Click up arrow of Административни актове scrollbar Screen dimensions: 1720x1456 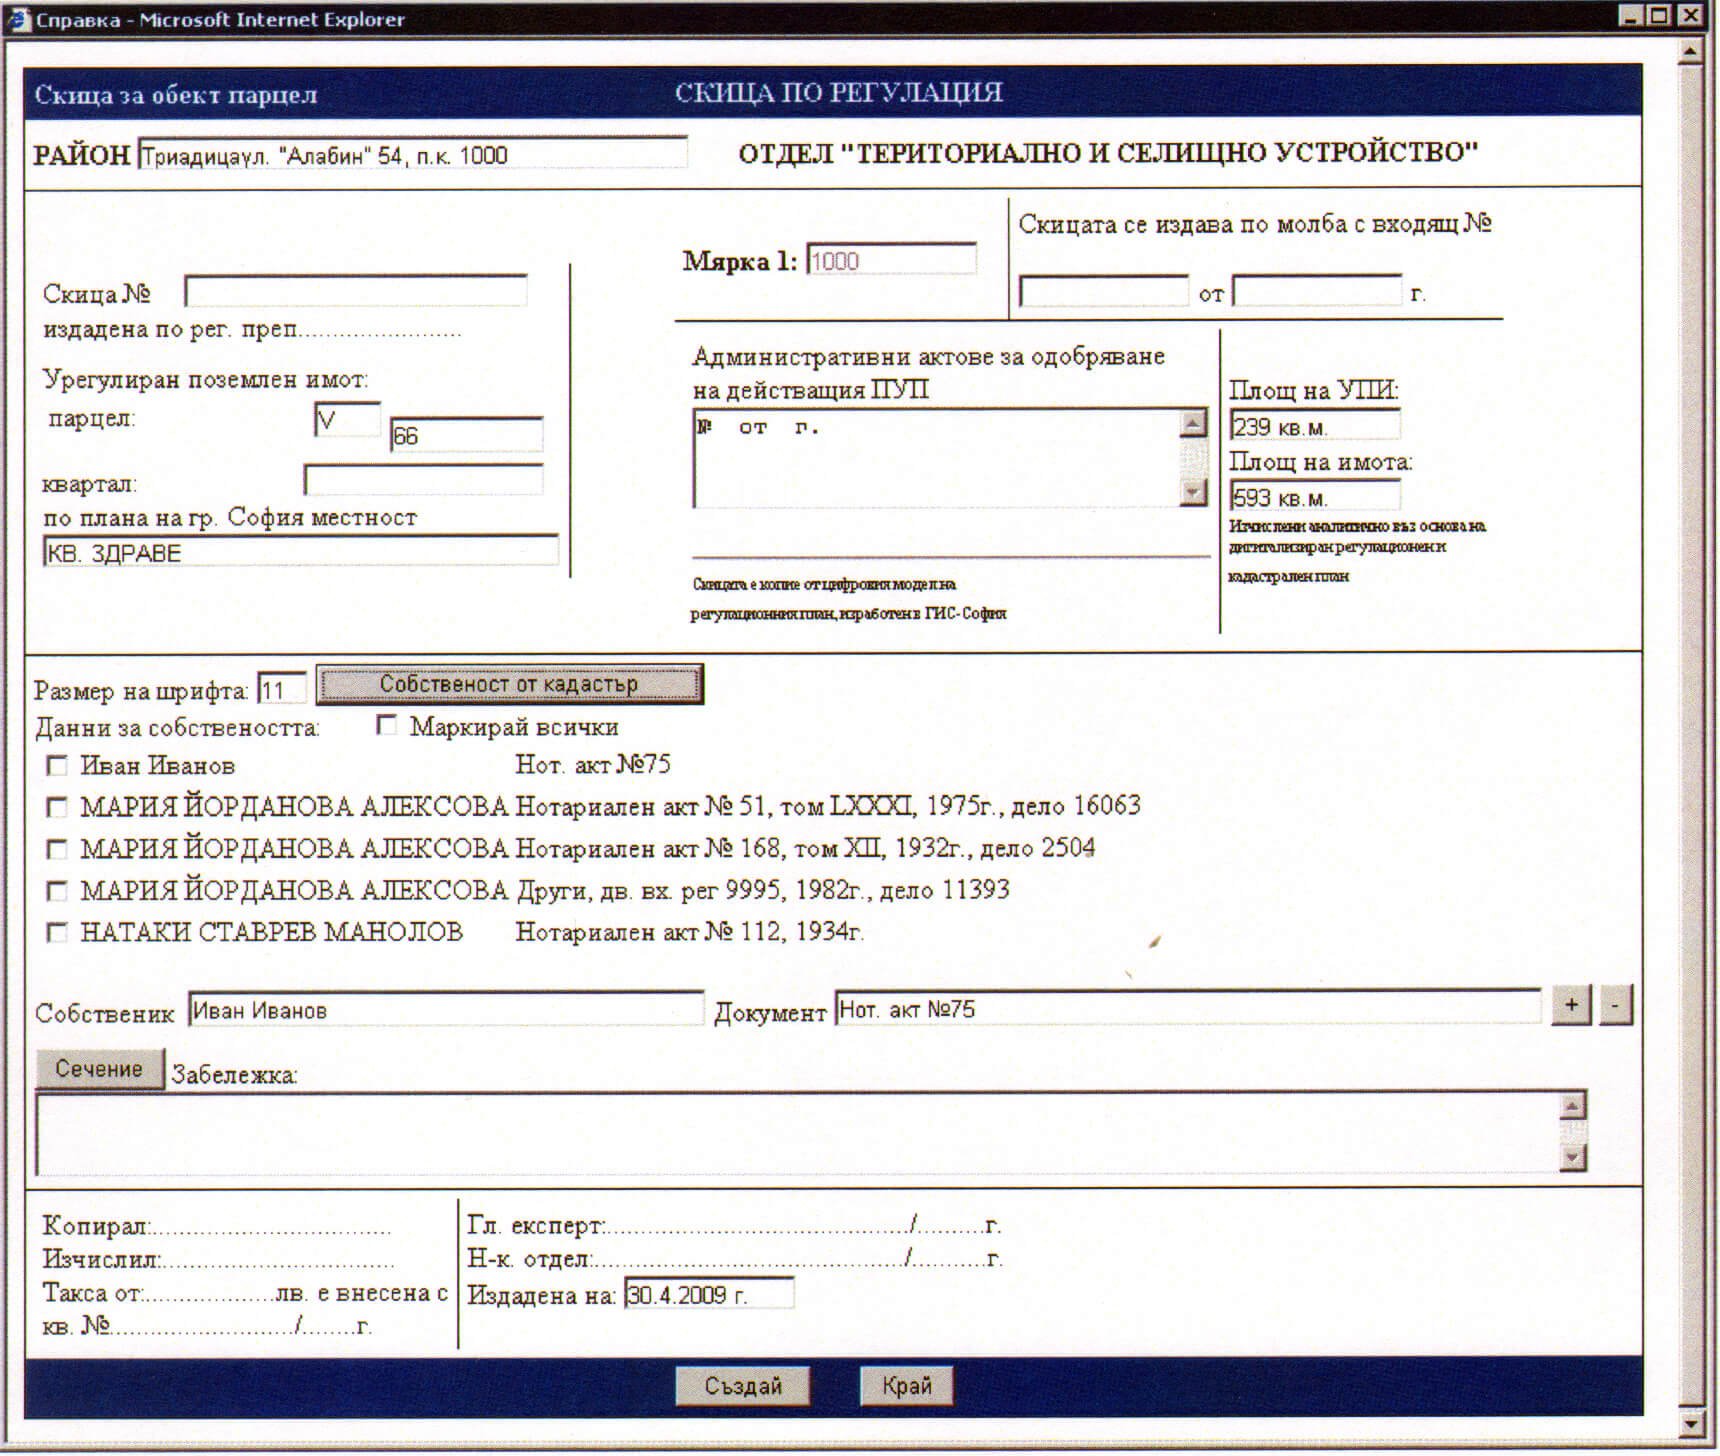1193,423
